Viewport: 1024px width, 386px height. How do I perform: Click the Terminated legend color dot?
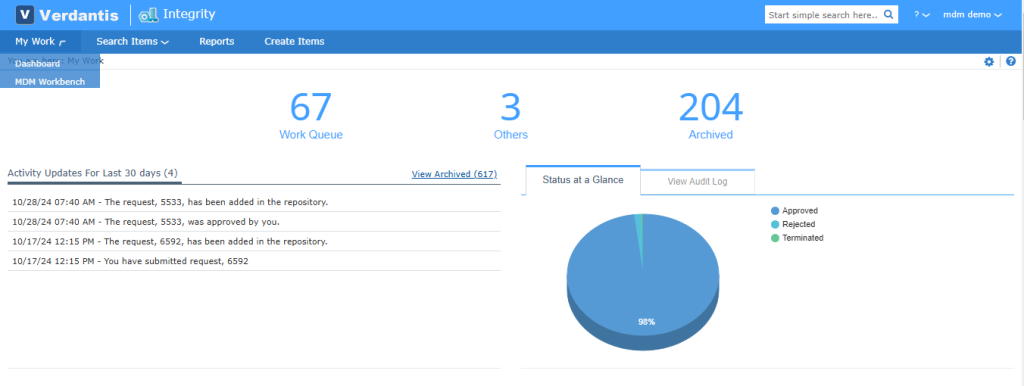(775, 238)
